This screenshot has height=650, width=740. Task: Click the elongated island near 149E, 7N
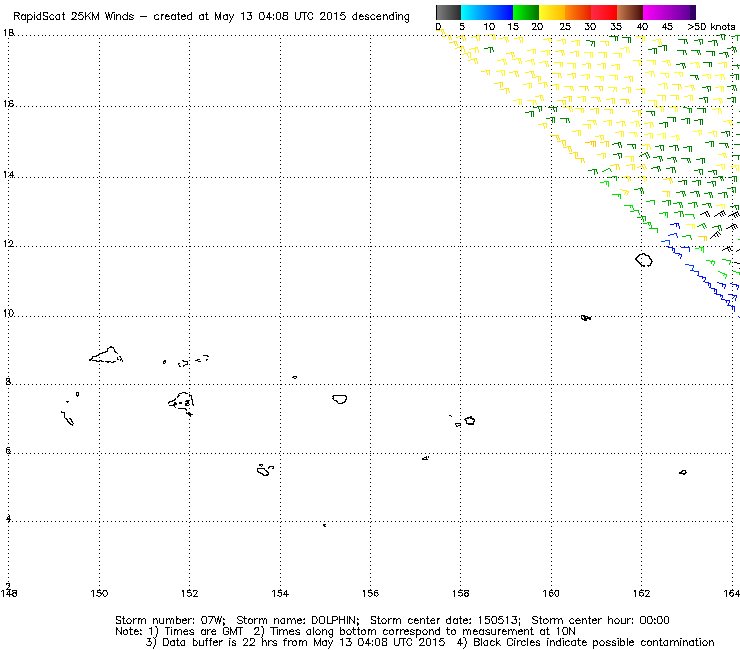67,418
